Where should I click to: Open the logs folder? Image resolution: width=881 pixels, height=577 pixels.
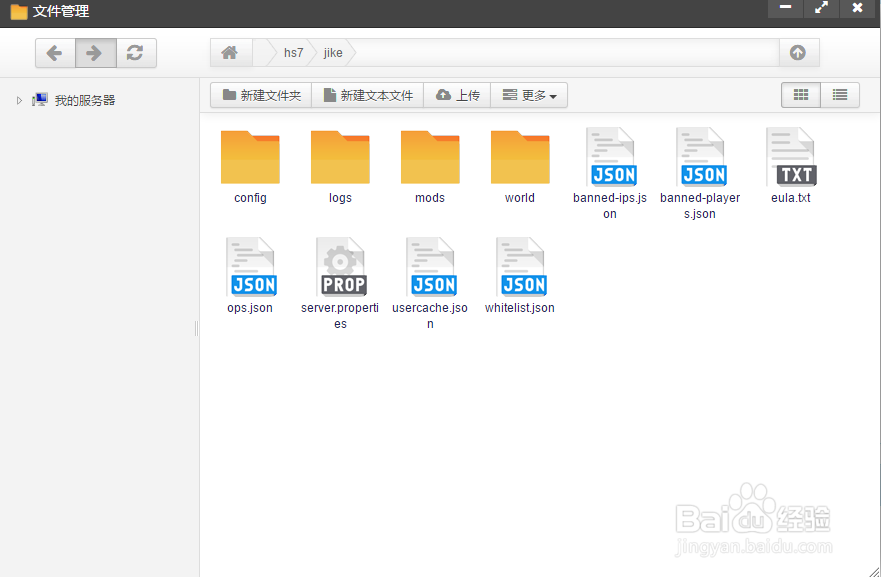[340, 157]
